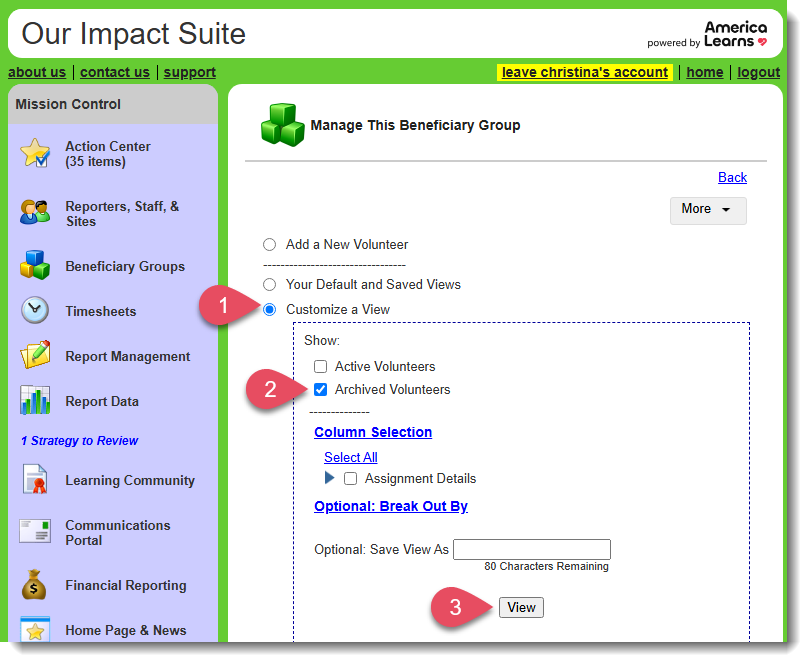Open Home Page & News menu item
Image resolution: width=810 pixels, height=665 pixels.
tap(126, 630)
